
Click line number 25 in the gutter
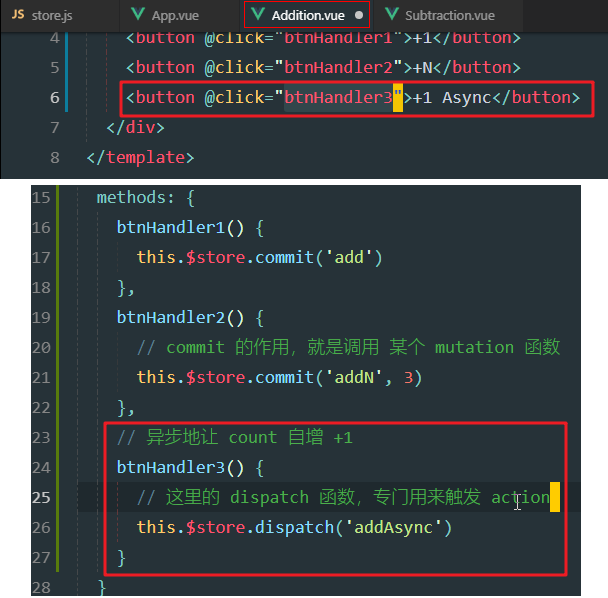(41, 497)
